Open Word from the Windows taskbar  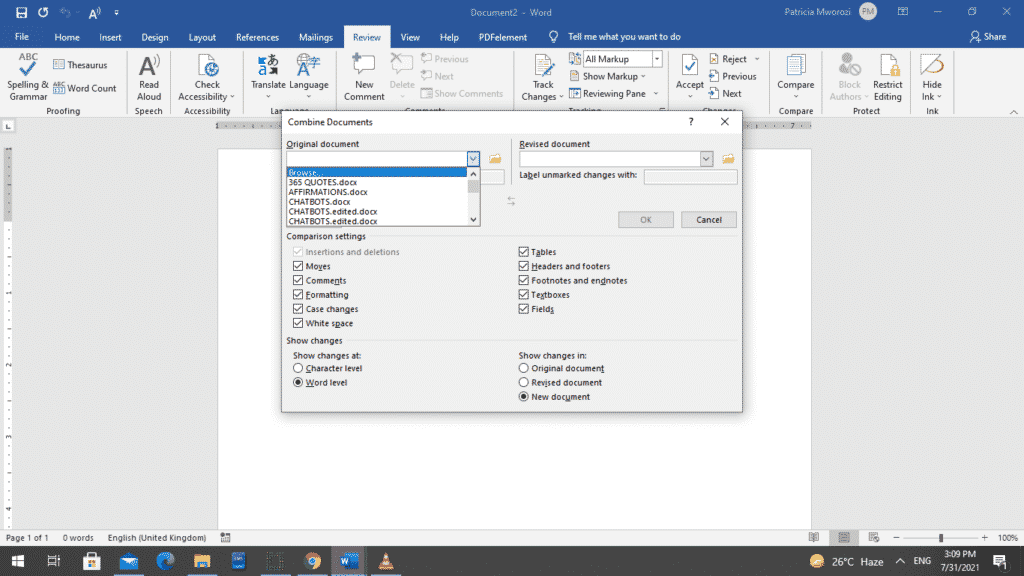click(x=349, y=561)
